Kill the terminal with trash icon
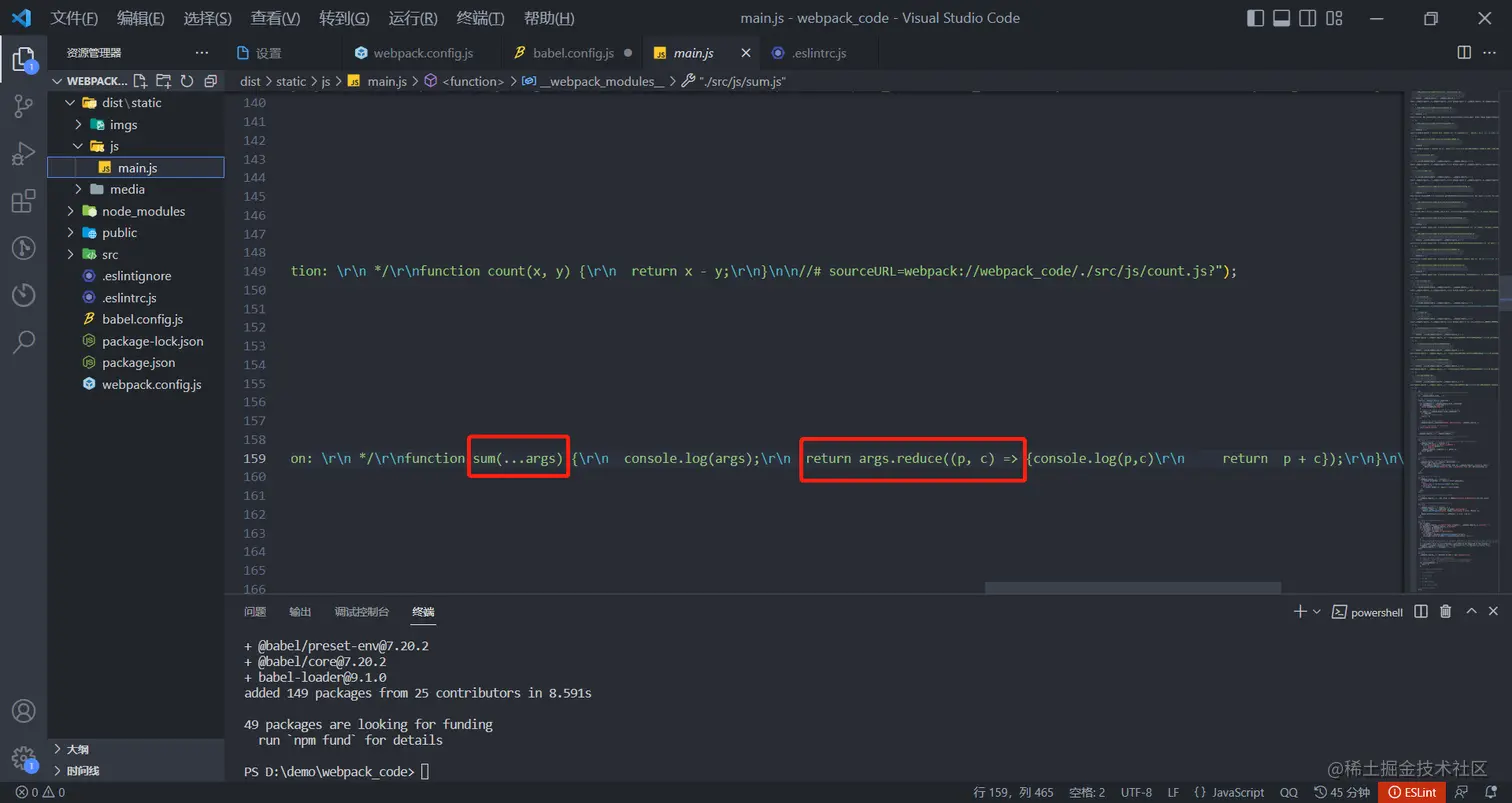The height and width of the screenshot is (803, 1512). pyautogui.click(x=1445, y=611)
